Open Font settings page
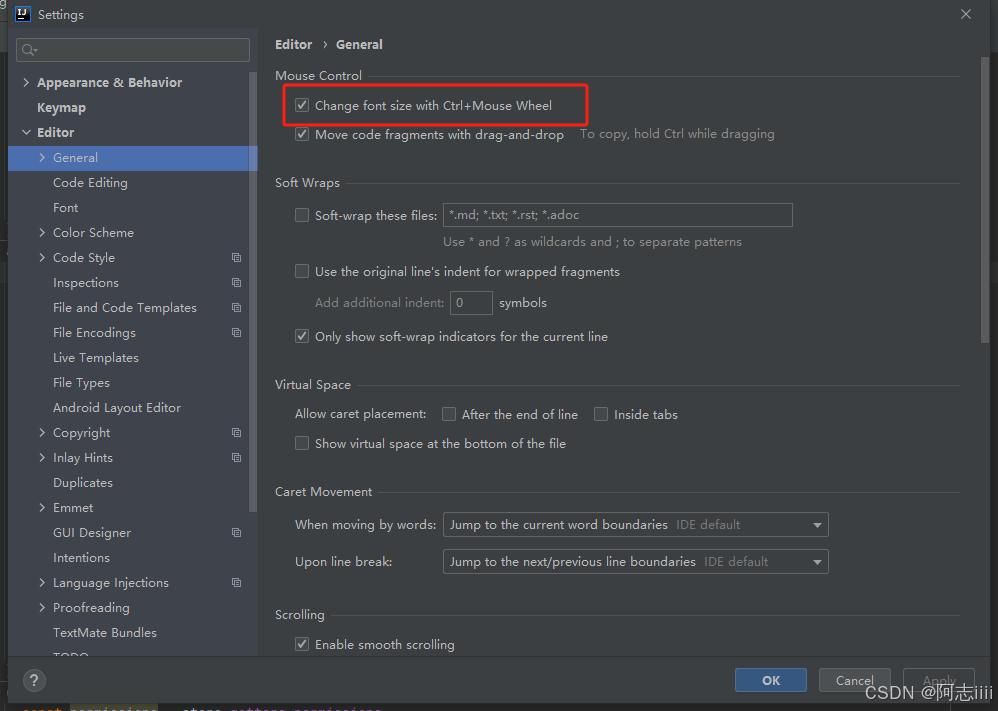Viewport: 998px width, 711px height. [x=66, y=208]
